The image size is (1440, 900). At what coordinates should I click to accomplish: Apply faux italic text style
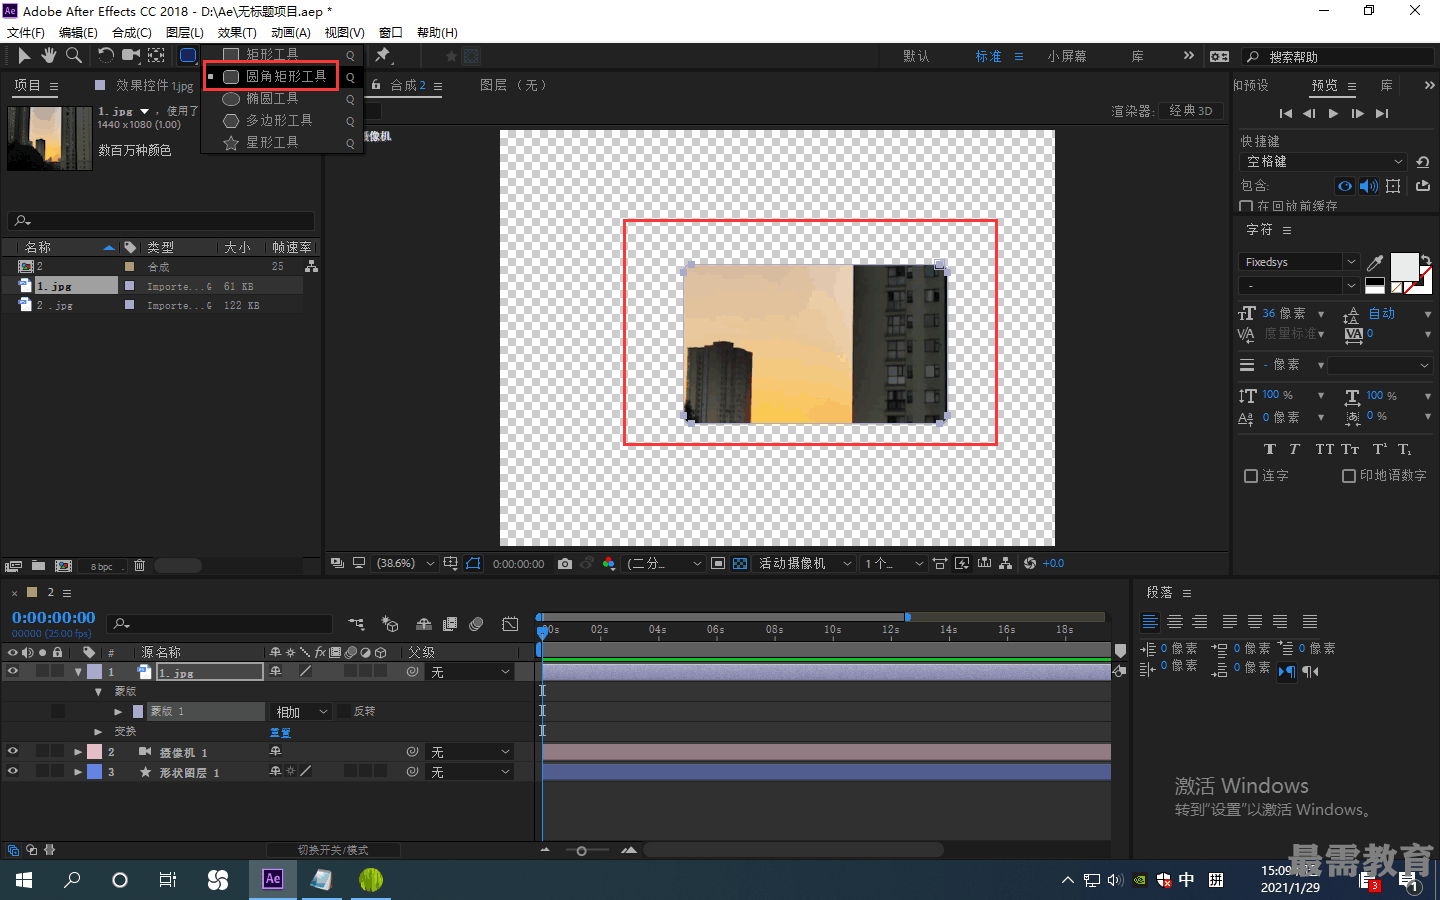click(1294, 449)
